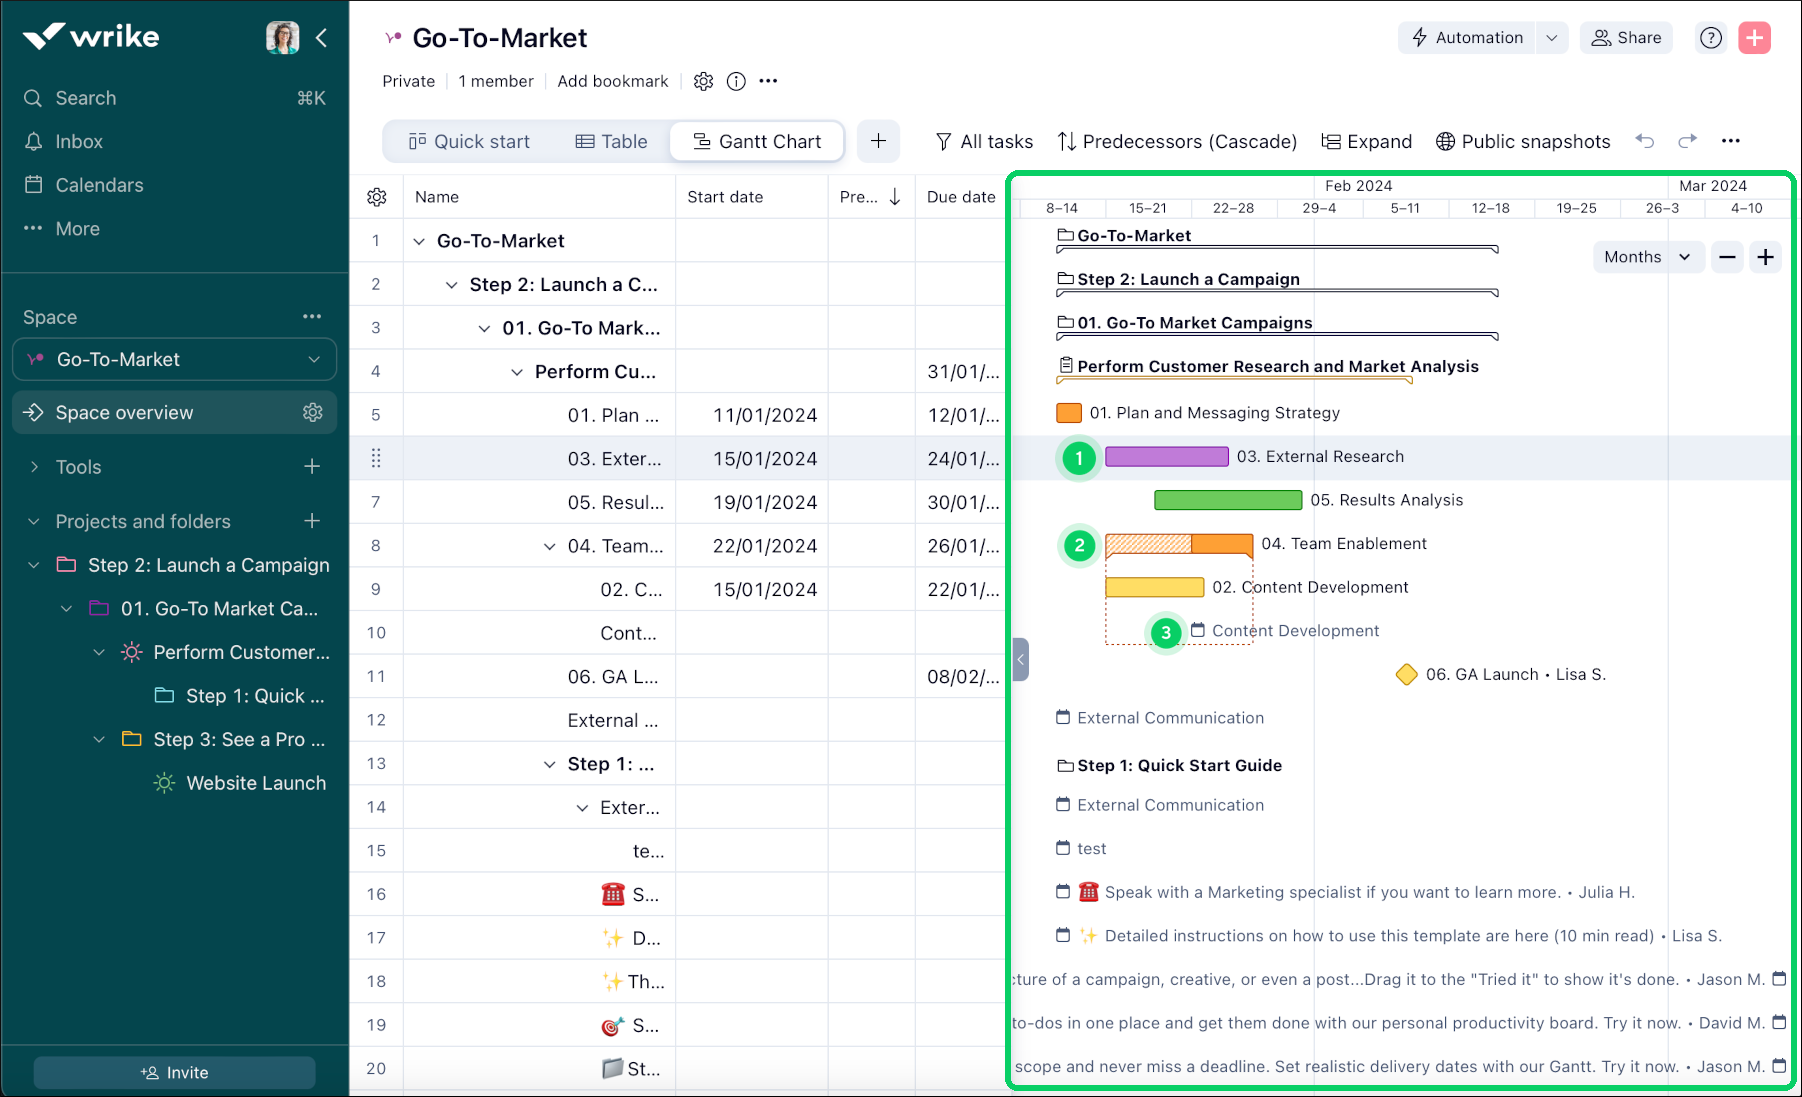Image resolution: width=1802 pixels, height=1097 pixels.
Task: Collapse the Go-To-Market row in table
Action: 419,241
